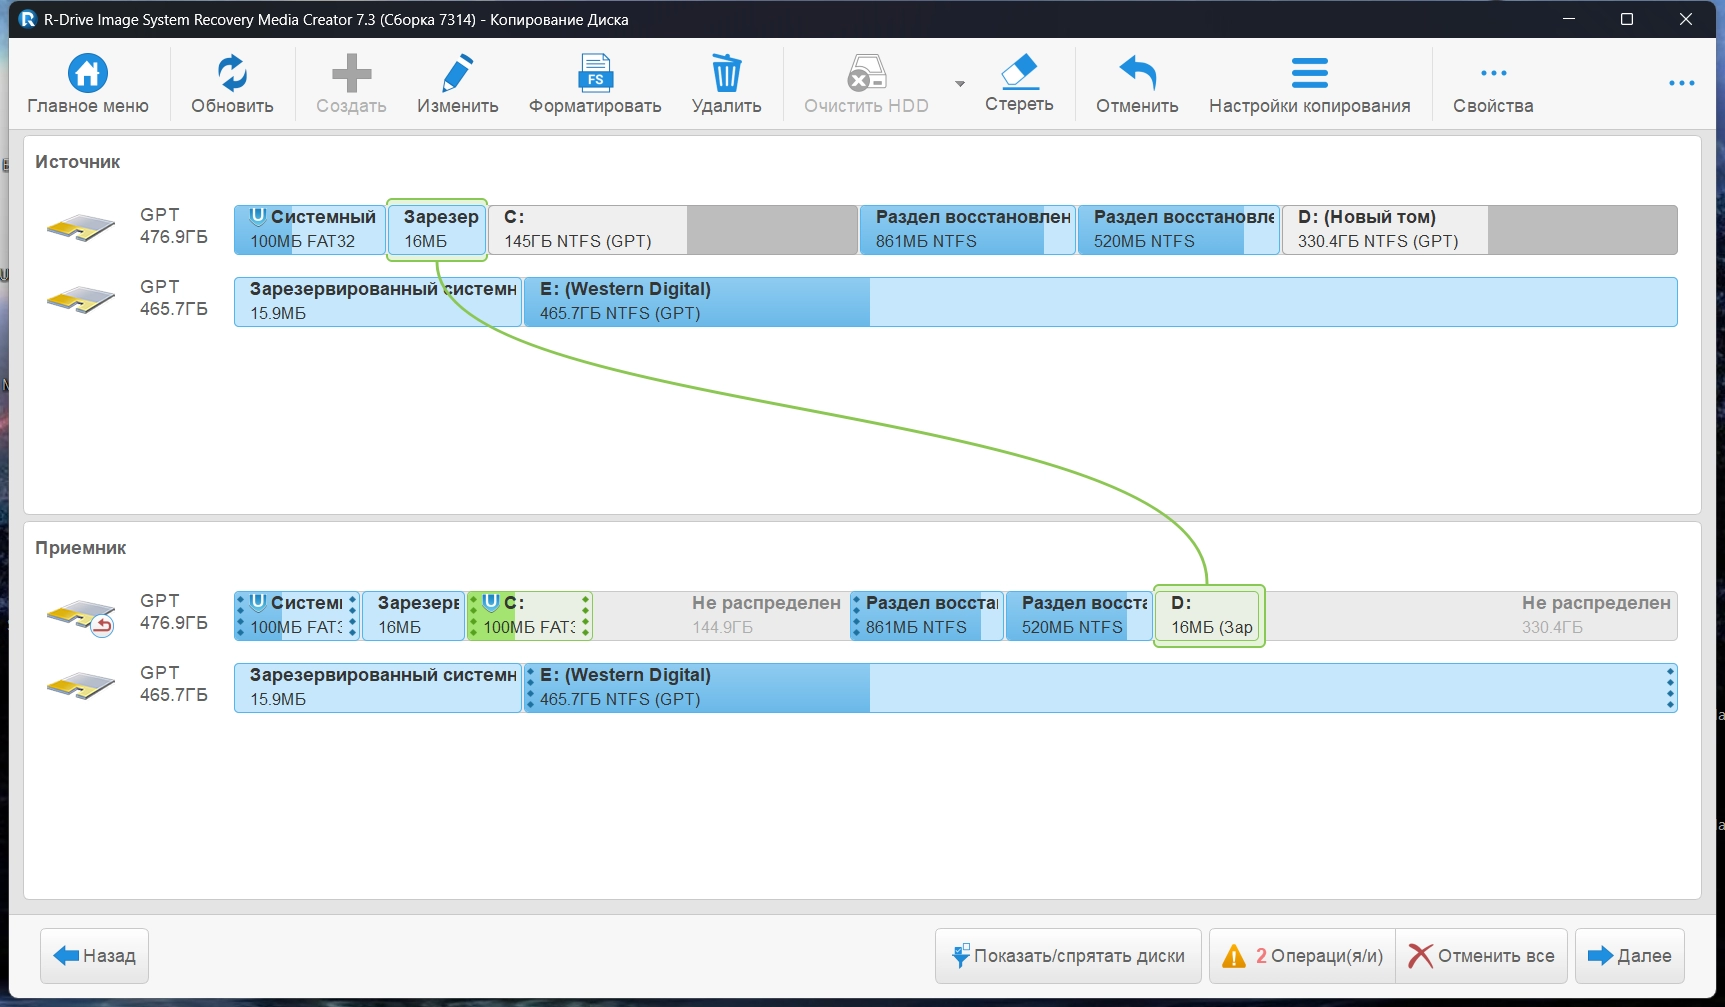Select source partition C: 145ГБ NTFS
The height and width of the screenshot is (1007, 1725).
[673, 230]
